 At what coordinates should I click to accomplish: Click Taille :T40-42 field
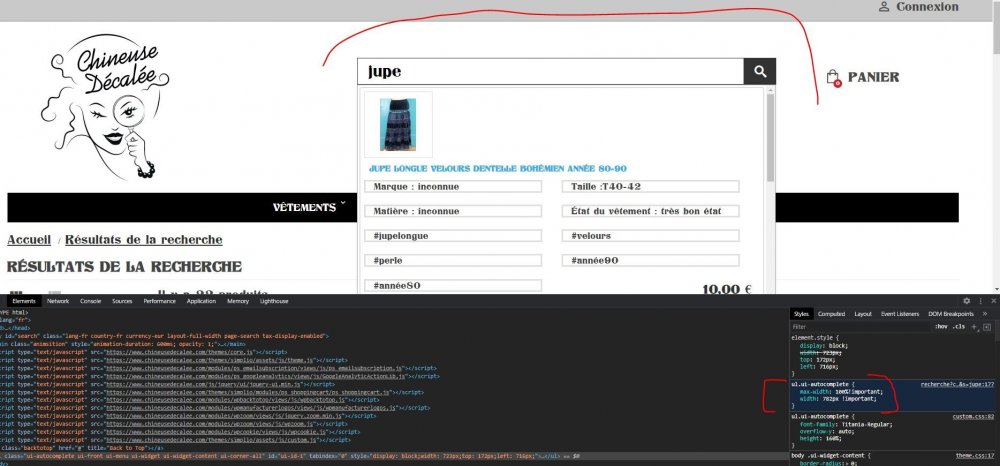651,187
